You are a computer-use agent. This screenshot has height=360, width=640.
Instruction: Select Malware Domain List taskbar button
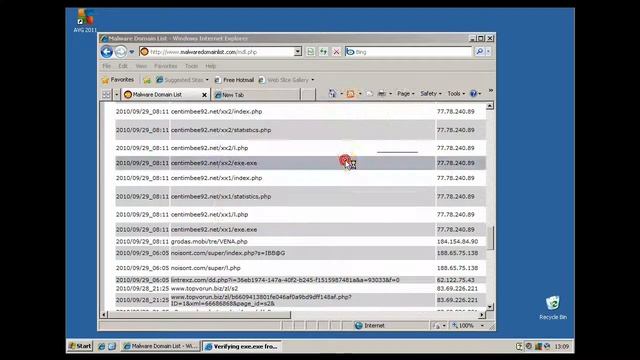[x=160, y=346]
